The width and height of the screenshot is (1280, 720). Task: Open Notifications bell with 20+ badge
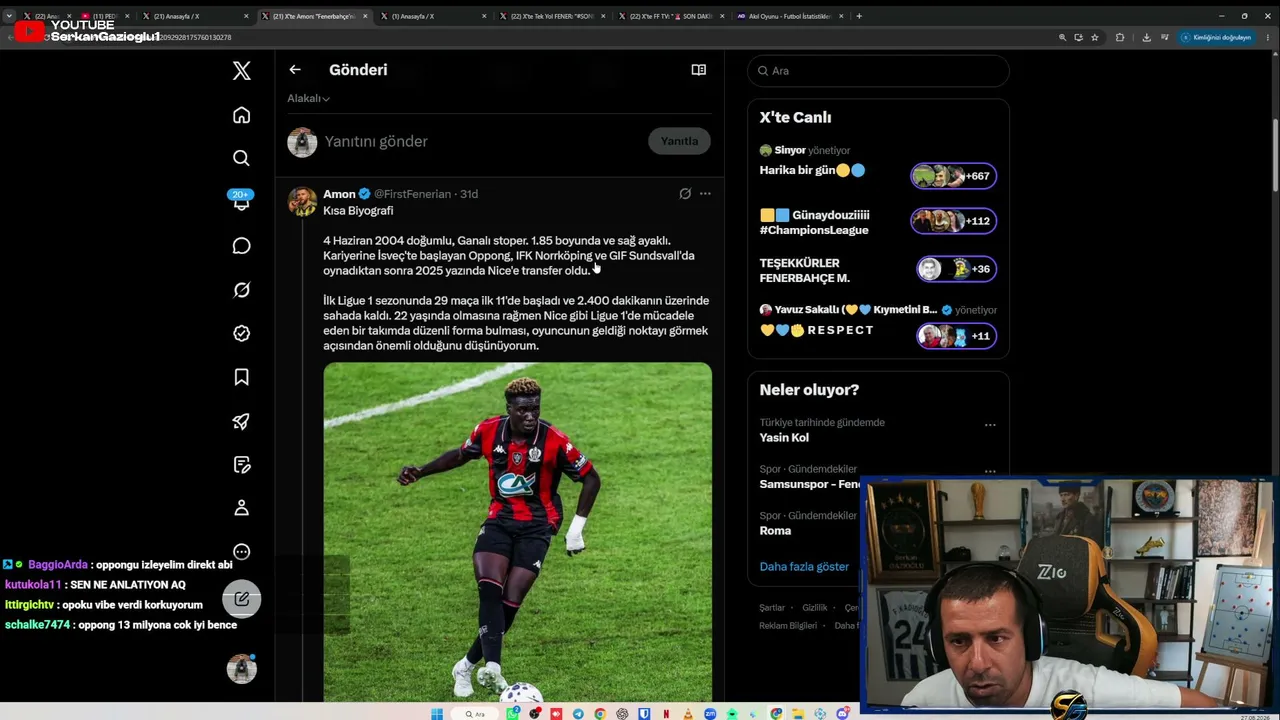tap(241, 201)
